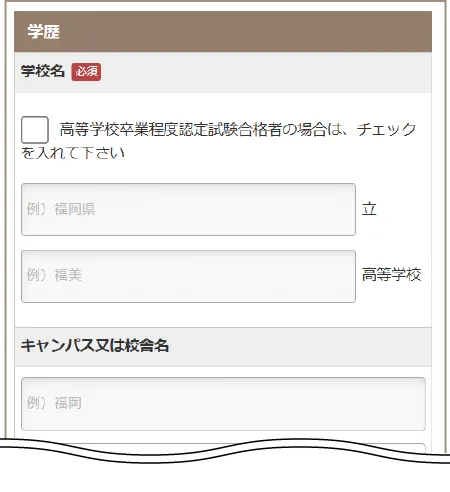Click the 学校名 field label
The image size is (450, 492).
tap(43, 71)
